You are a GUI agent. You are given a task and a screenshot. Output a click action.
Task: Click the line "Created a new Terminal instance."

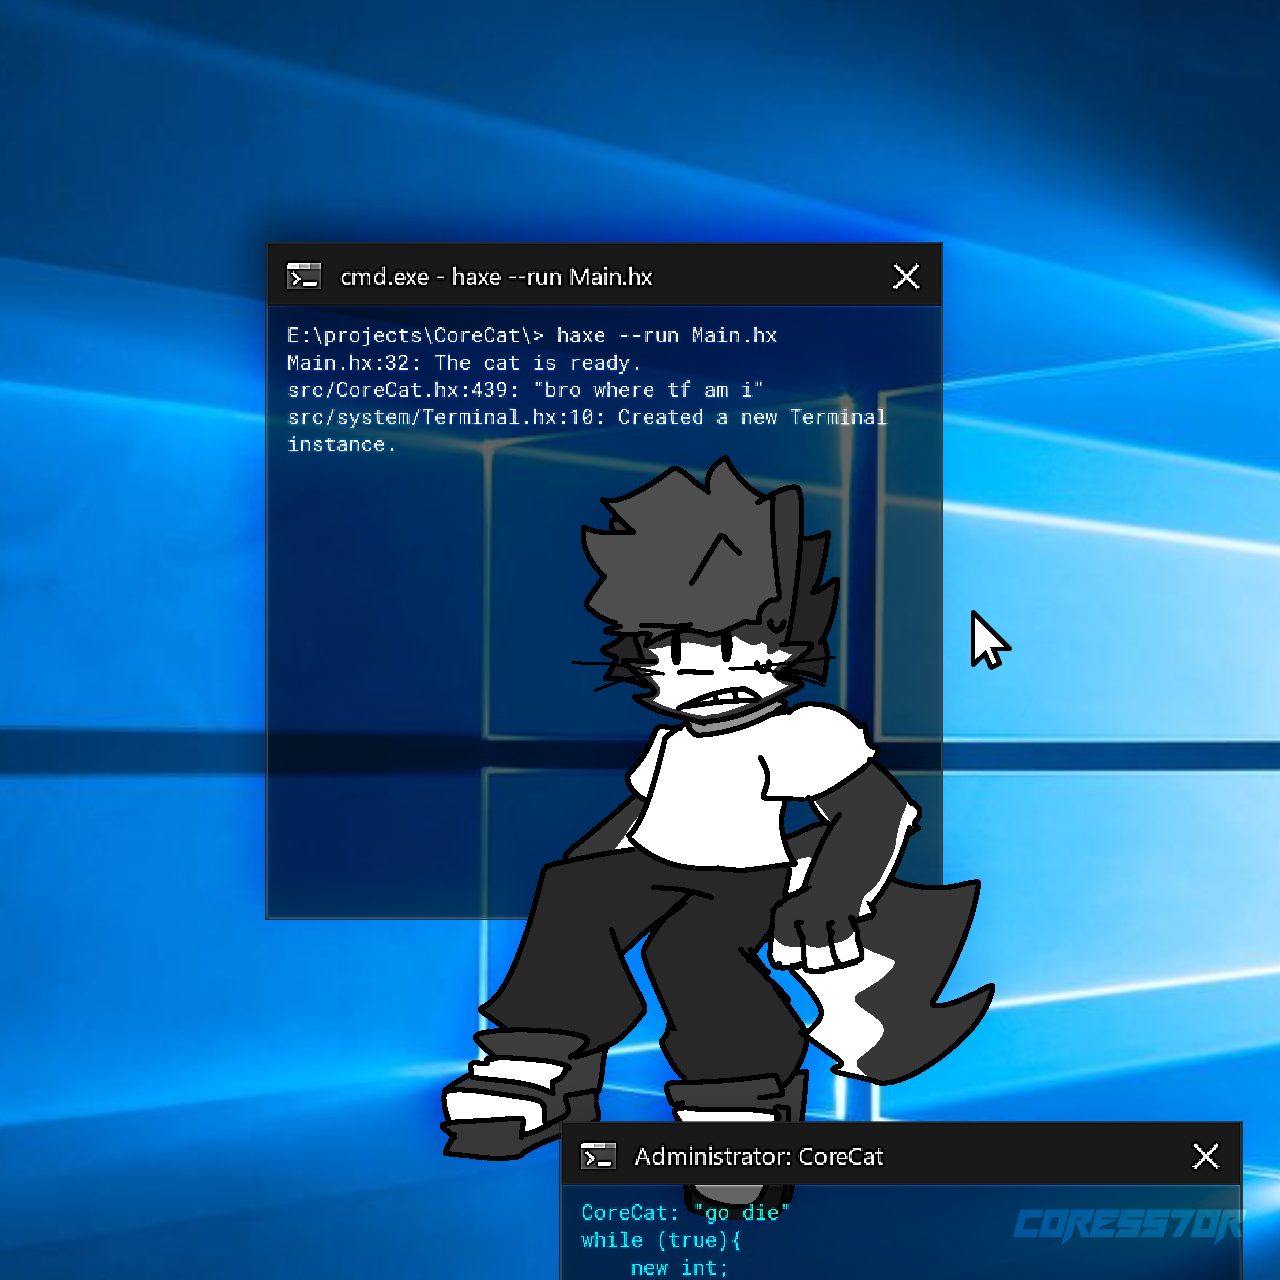tap(587, 431)
